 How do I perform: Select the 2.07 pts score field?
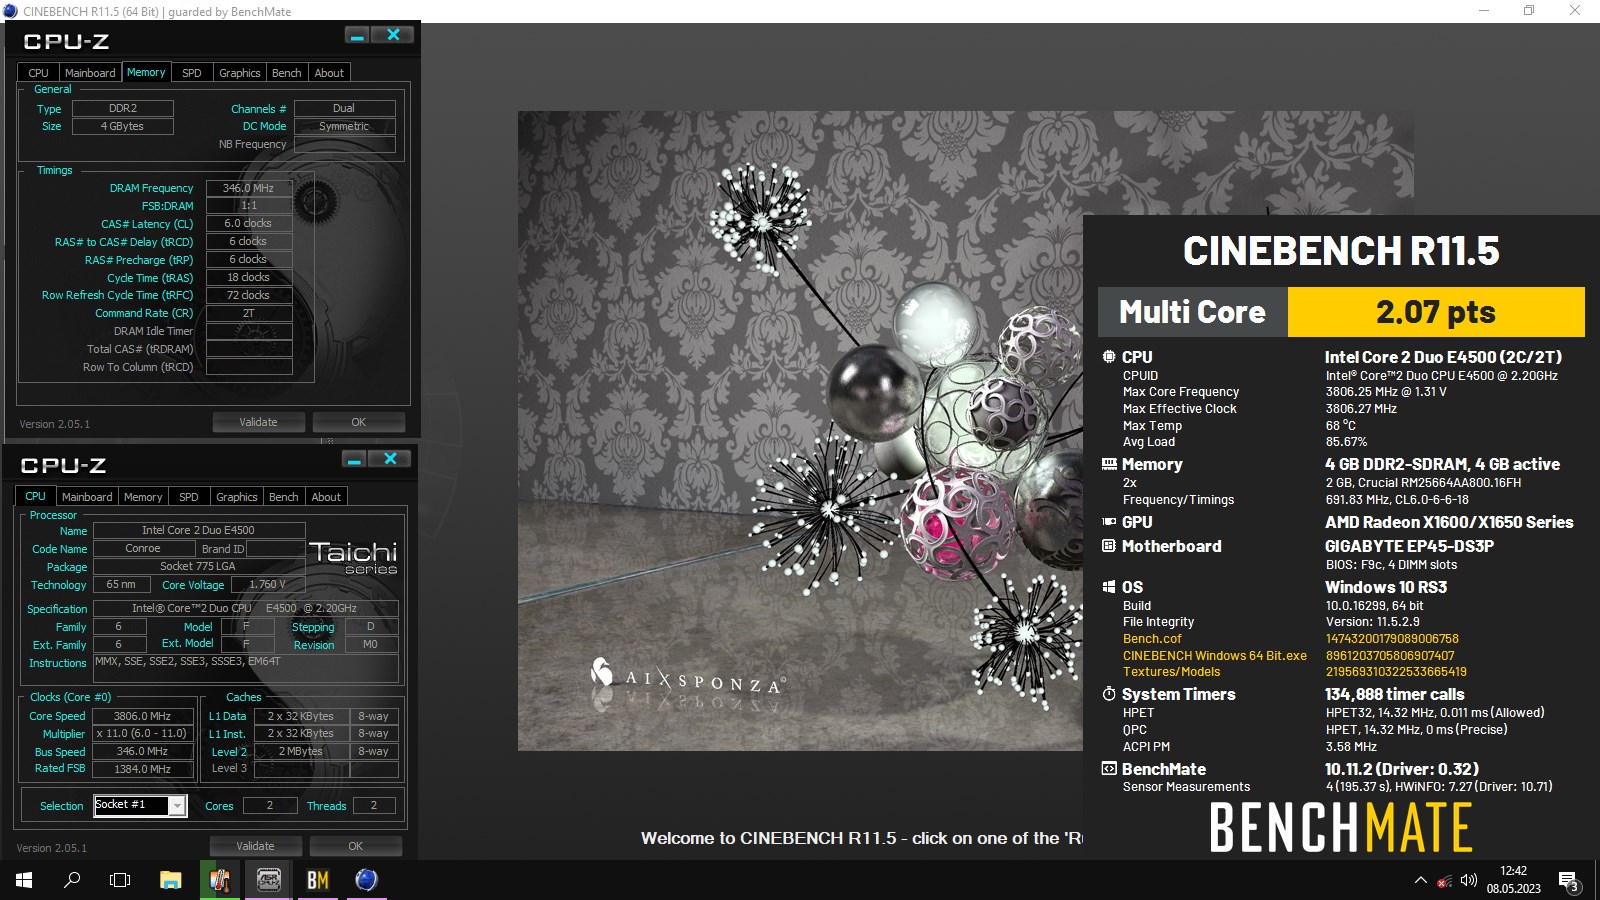1436,312
